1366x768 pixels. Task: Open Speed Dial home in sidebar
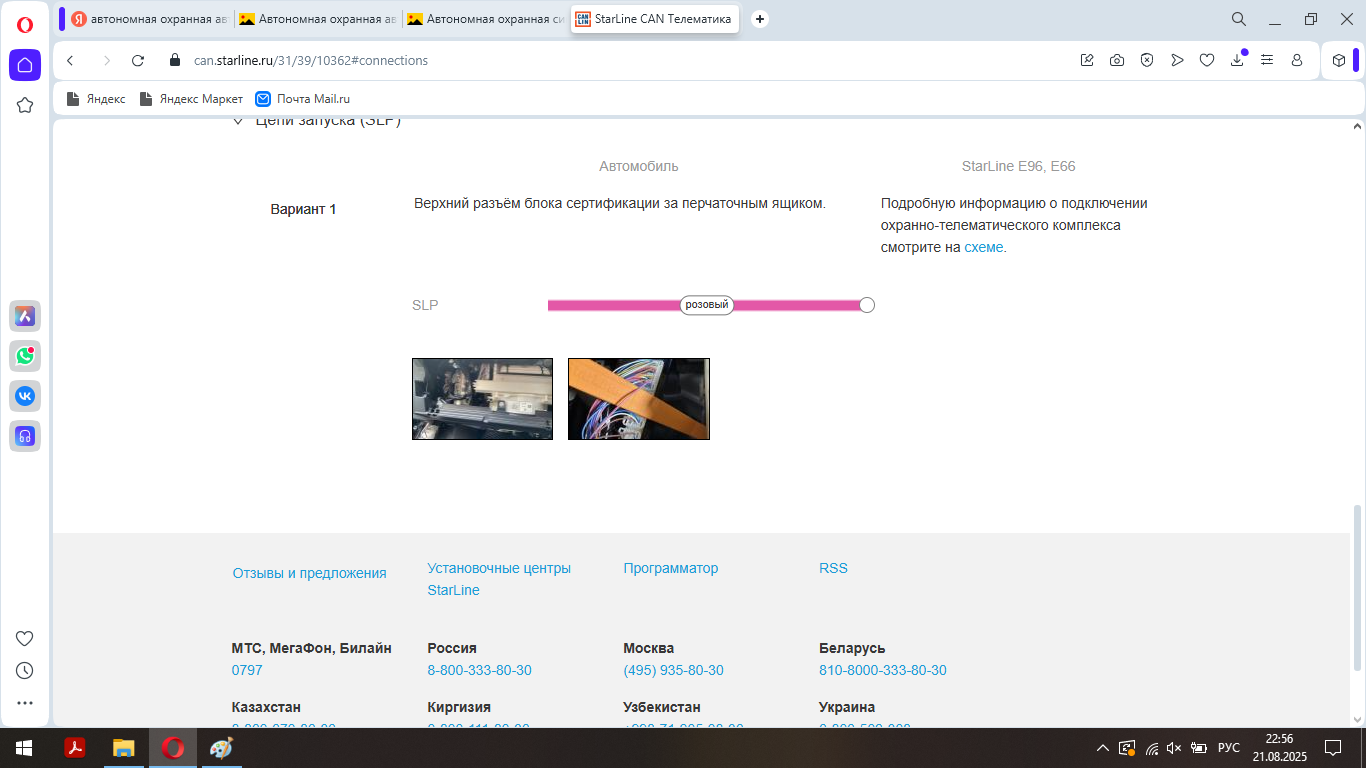click(x=25, y=65)
